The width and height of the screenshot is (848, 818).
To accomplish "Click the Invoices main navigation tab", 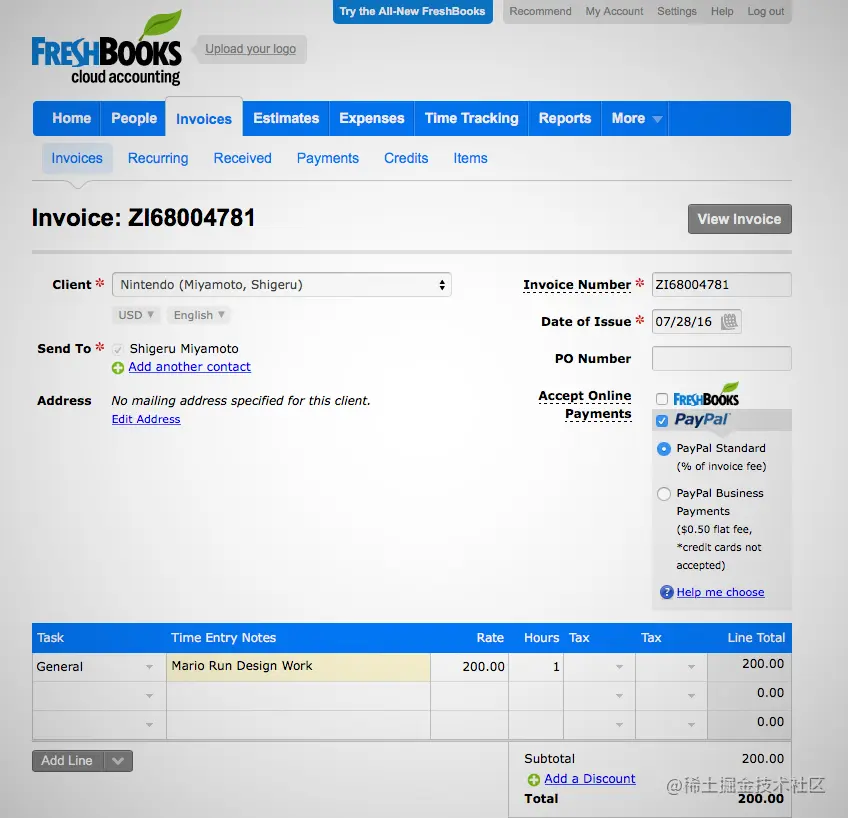I will 204,118.
